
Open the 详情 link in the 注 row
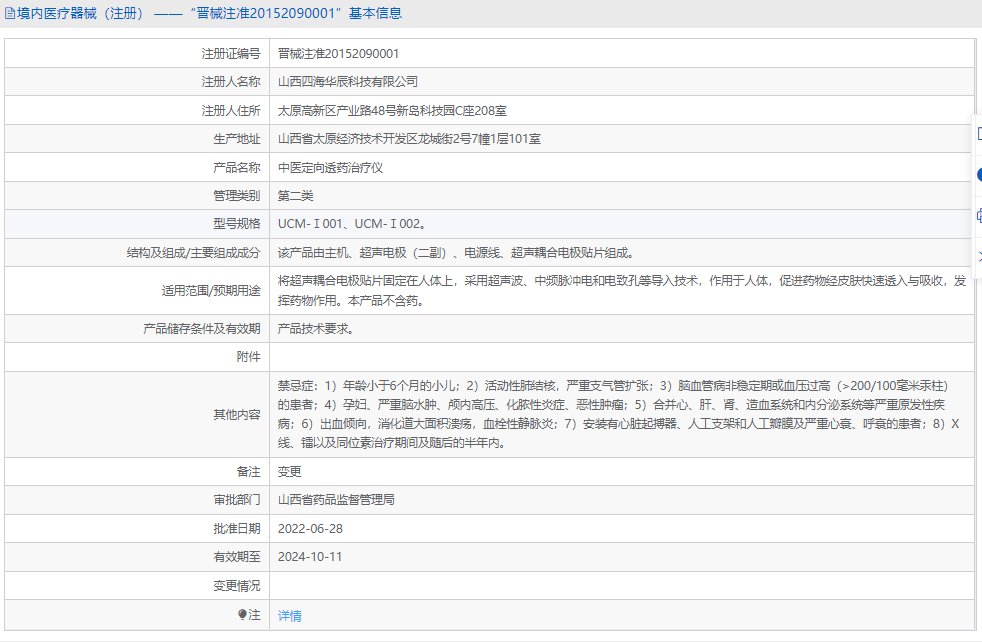tap(289, 616)
